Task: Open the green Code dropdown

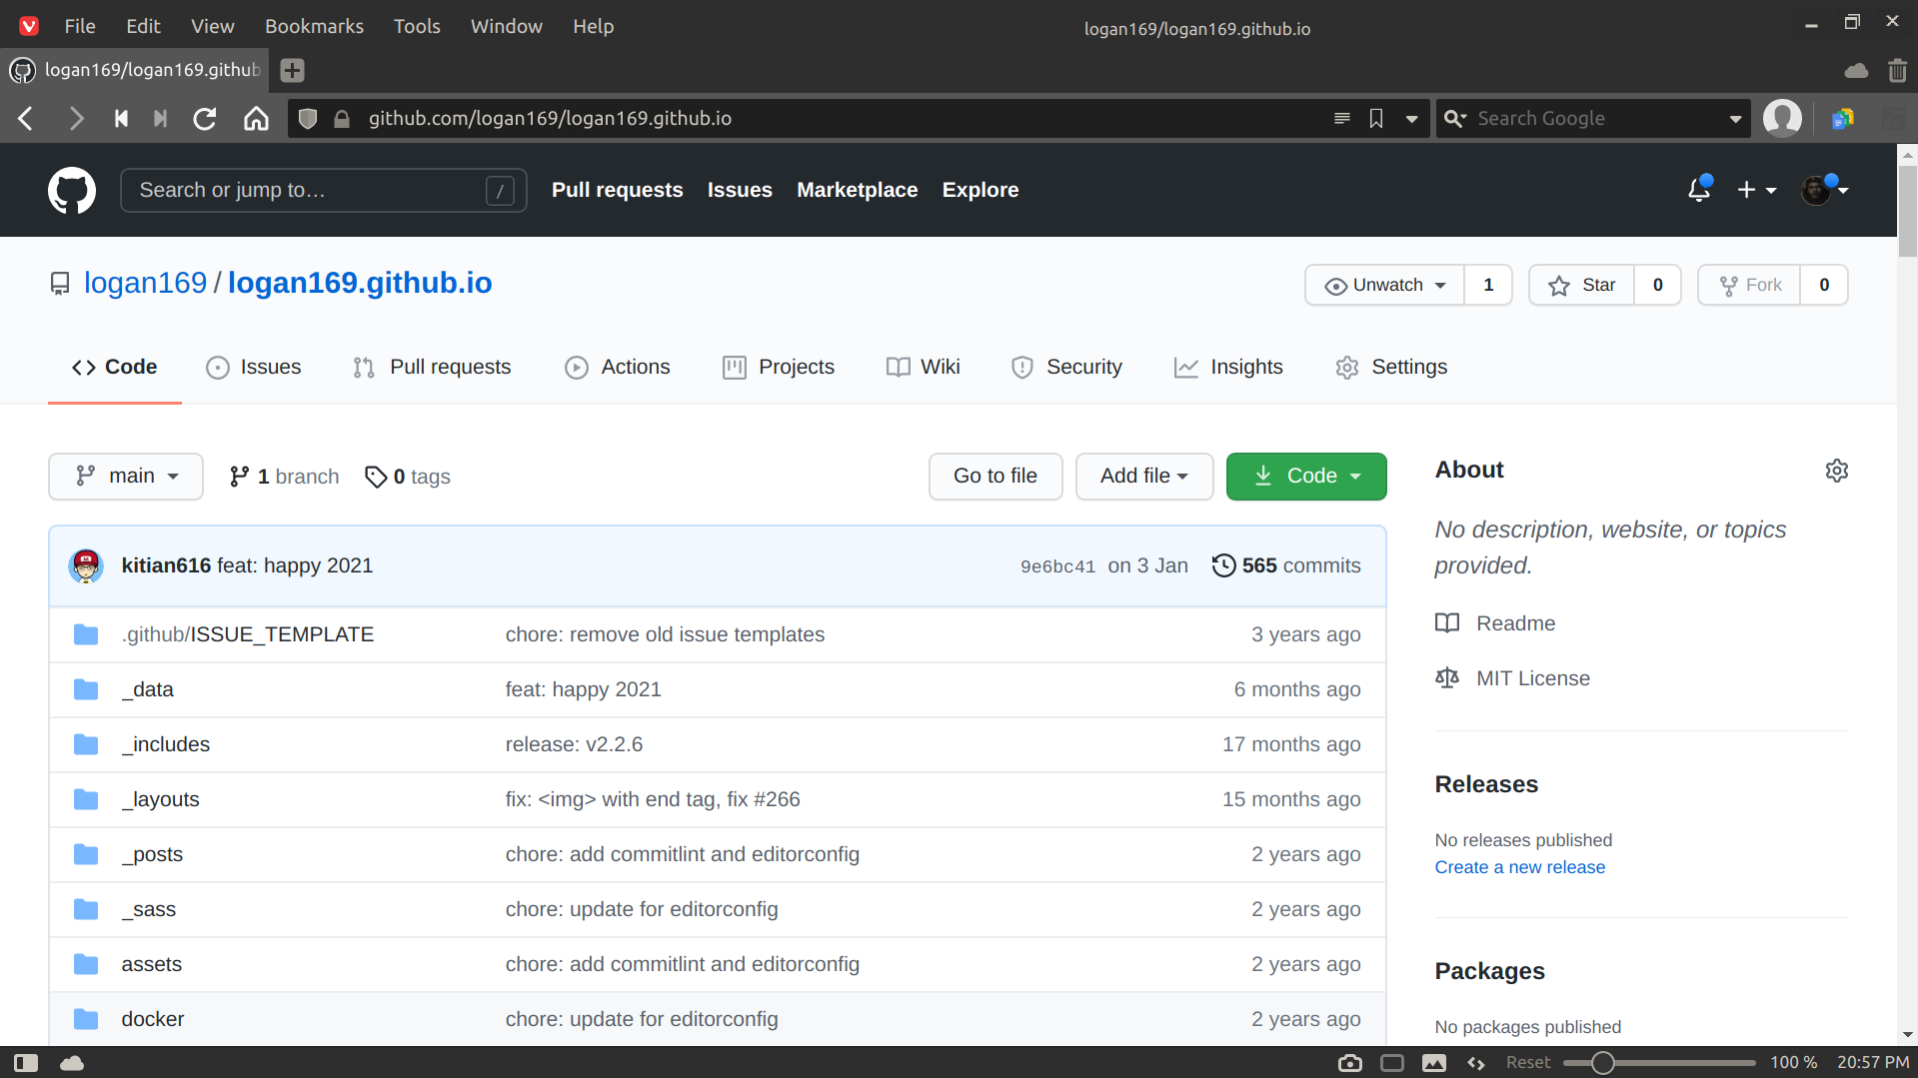Action: 1306,476
